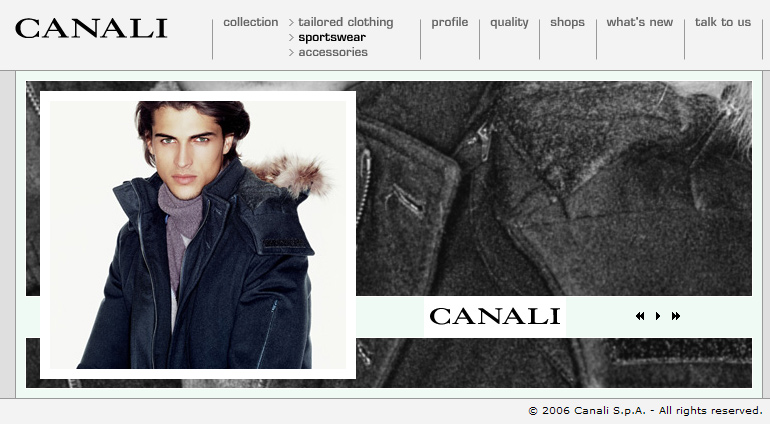This screenshot has height=424, width=770.
Task: Open the shops page
Action: point(567,23)
